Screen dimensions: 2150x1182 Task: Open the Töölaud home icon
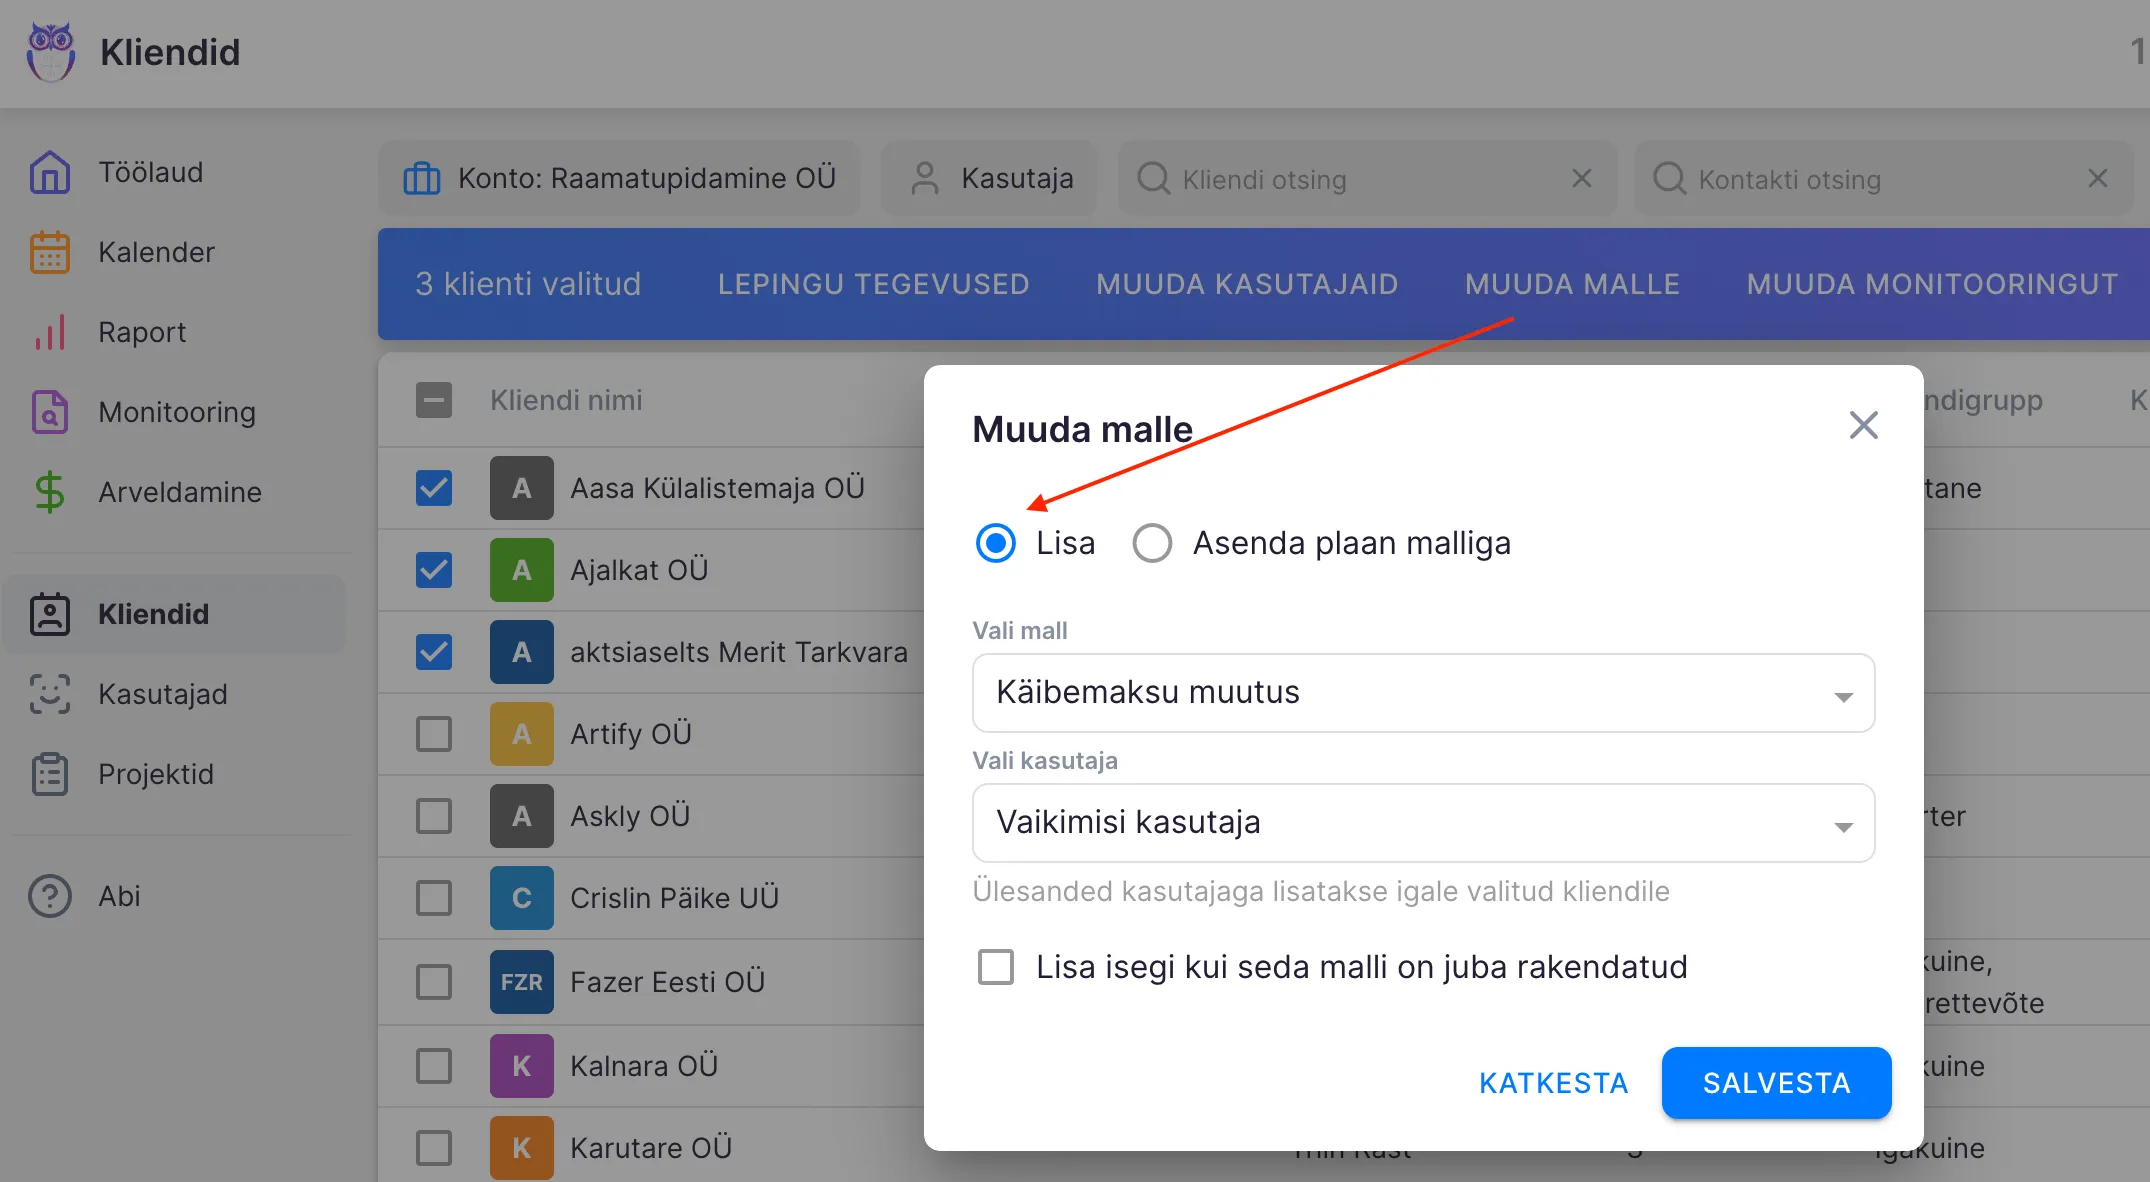(x=49, y=172)
